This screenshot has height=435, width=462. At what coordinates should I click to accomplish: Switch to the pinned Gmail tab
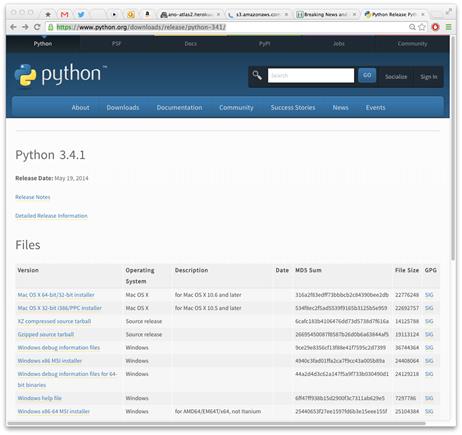pyautogui.click(x=64, y=14)
